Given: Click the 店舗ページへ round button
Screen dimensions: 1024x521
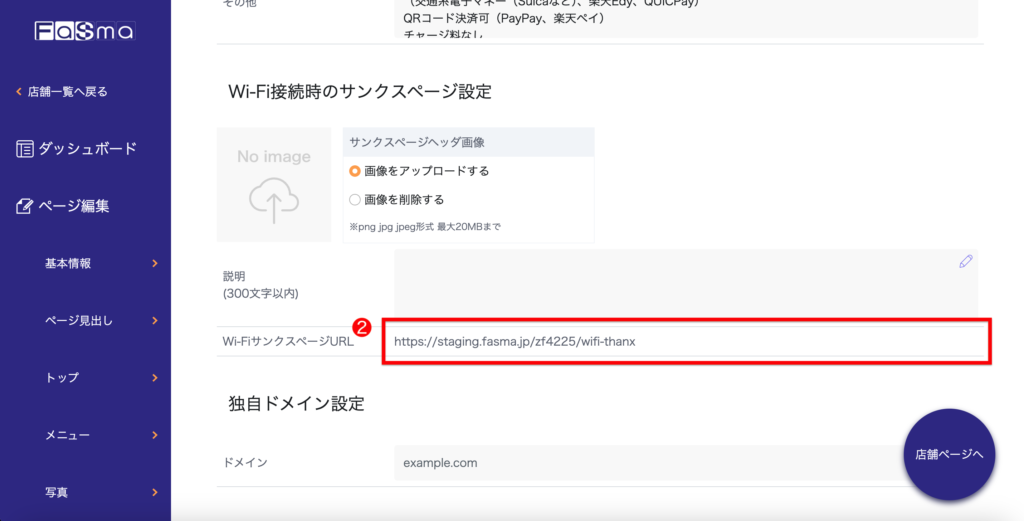Looking at the screenshot, I should coord(949,454).
